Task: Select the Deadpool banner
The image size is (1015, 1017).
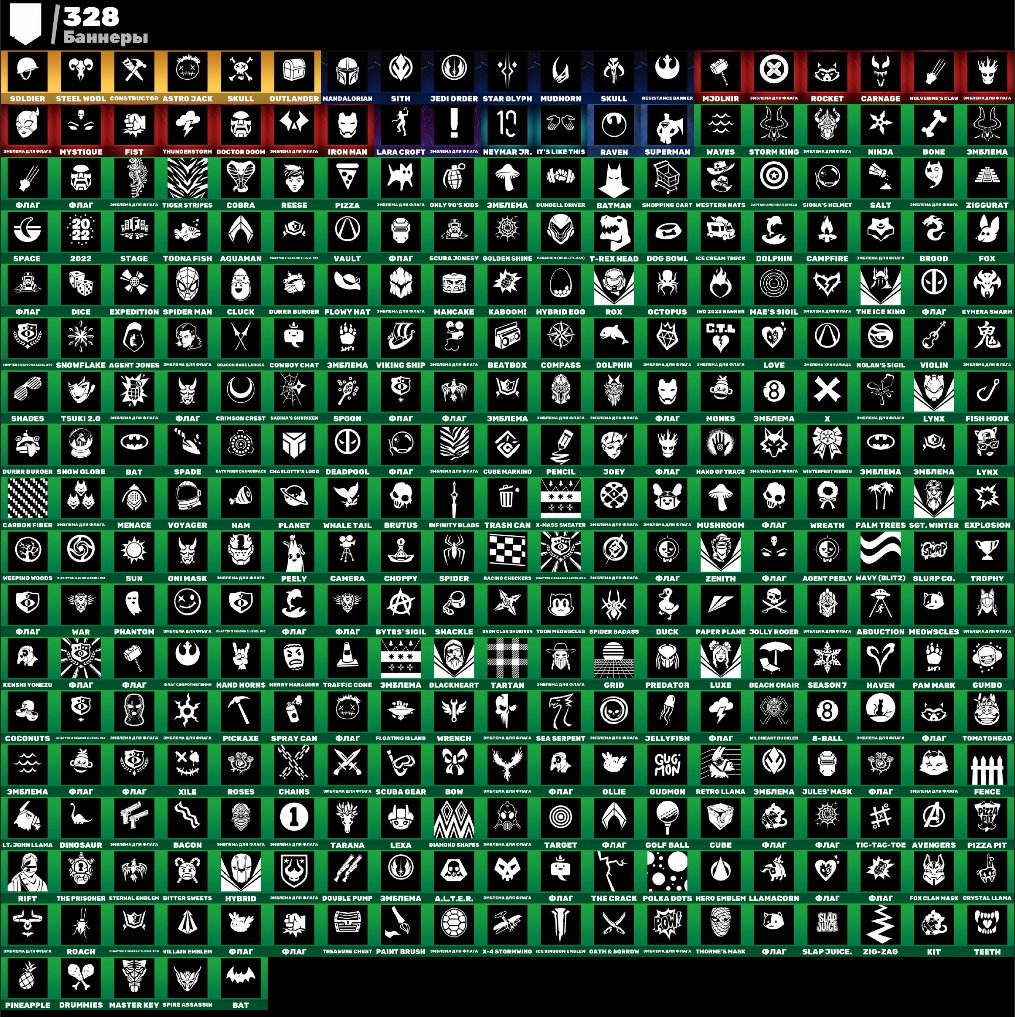Action: (x=348, y=444)
